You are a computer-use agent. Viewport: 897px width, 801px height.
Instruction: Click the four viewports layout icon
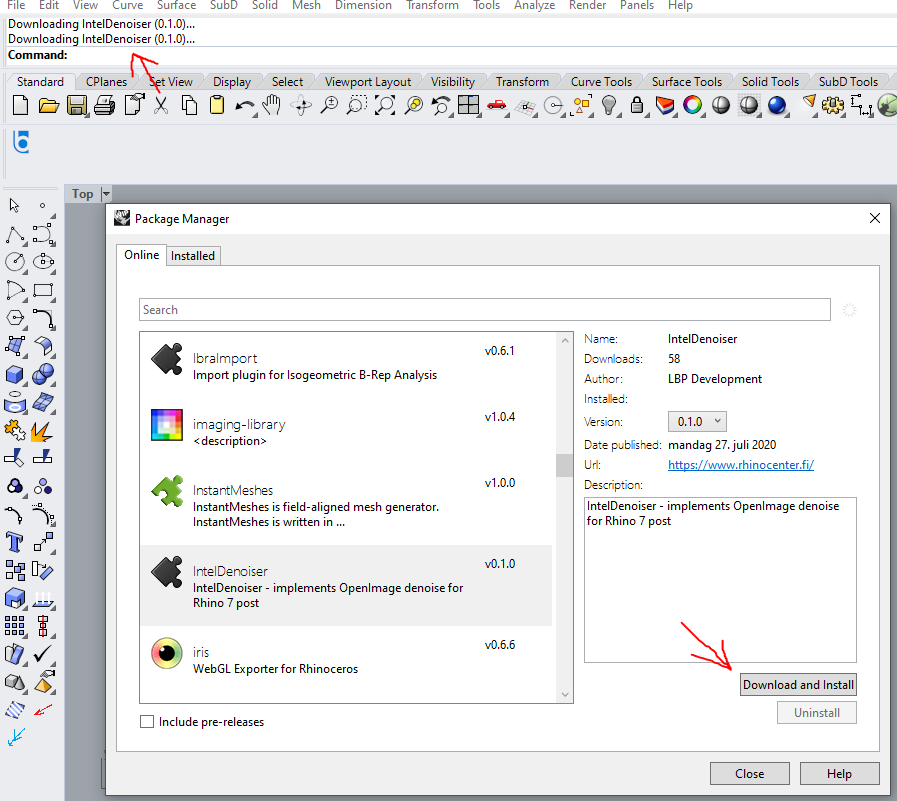click(x=469, y=106)
